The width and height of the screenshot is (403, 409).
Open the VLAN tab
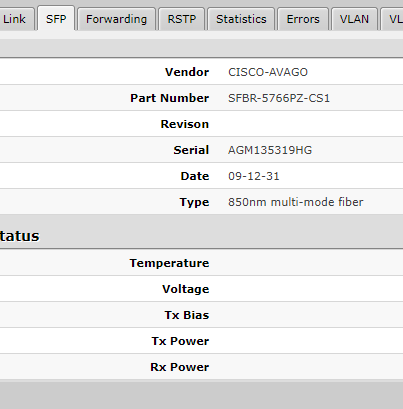click(354, 19)
